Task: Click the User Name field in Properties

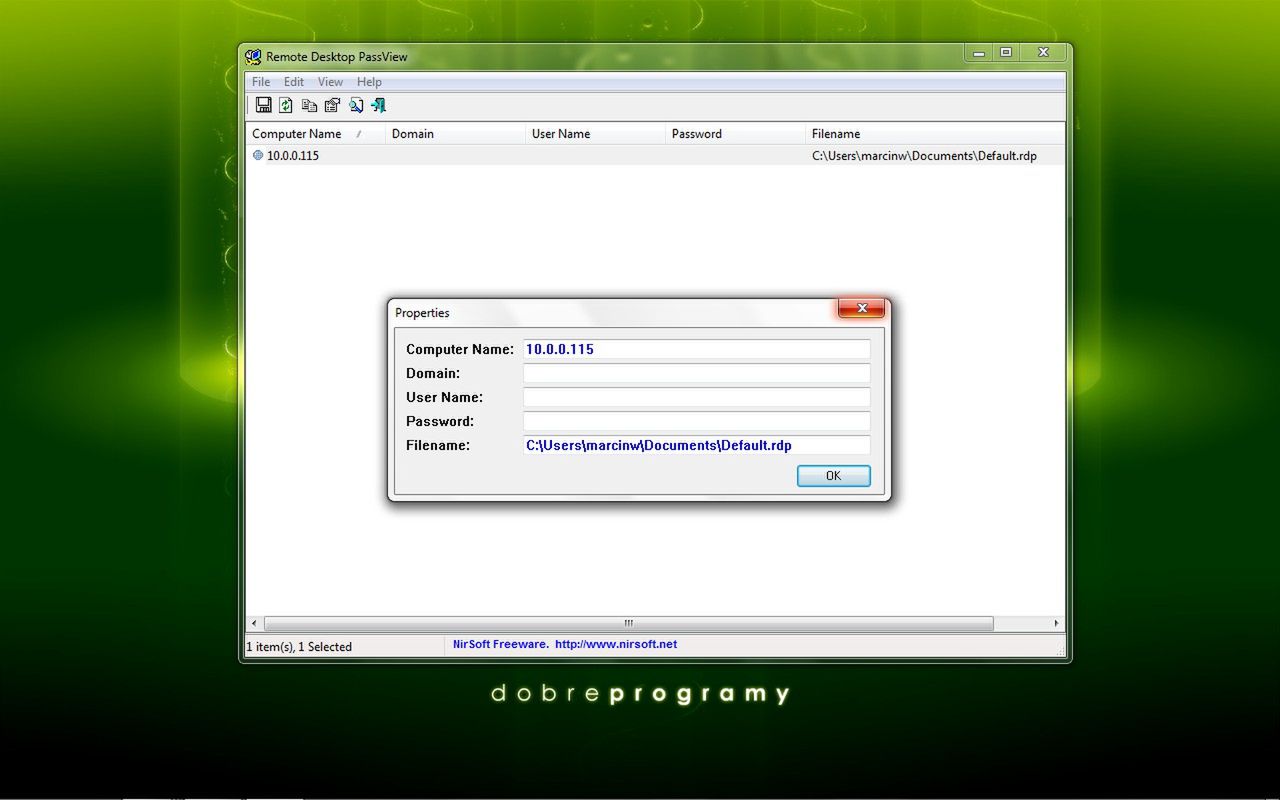Action: tap(697, 397)
